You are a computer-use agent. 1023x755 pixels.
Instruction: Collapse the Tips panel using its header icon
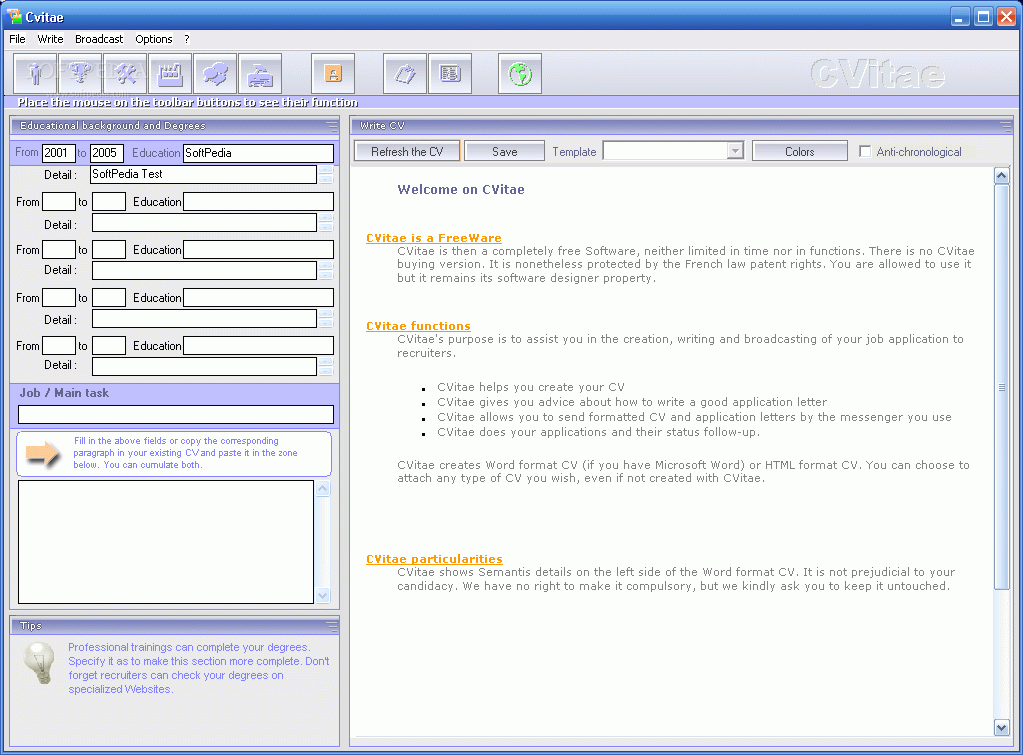point(331,626)
